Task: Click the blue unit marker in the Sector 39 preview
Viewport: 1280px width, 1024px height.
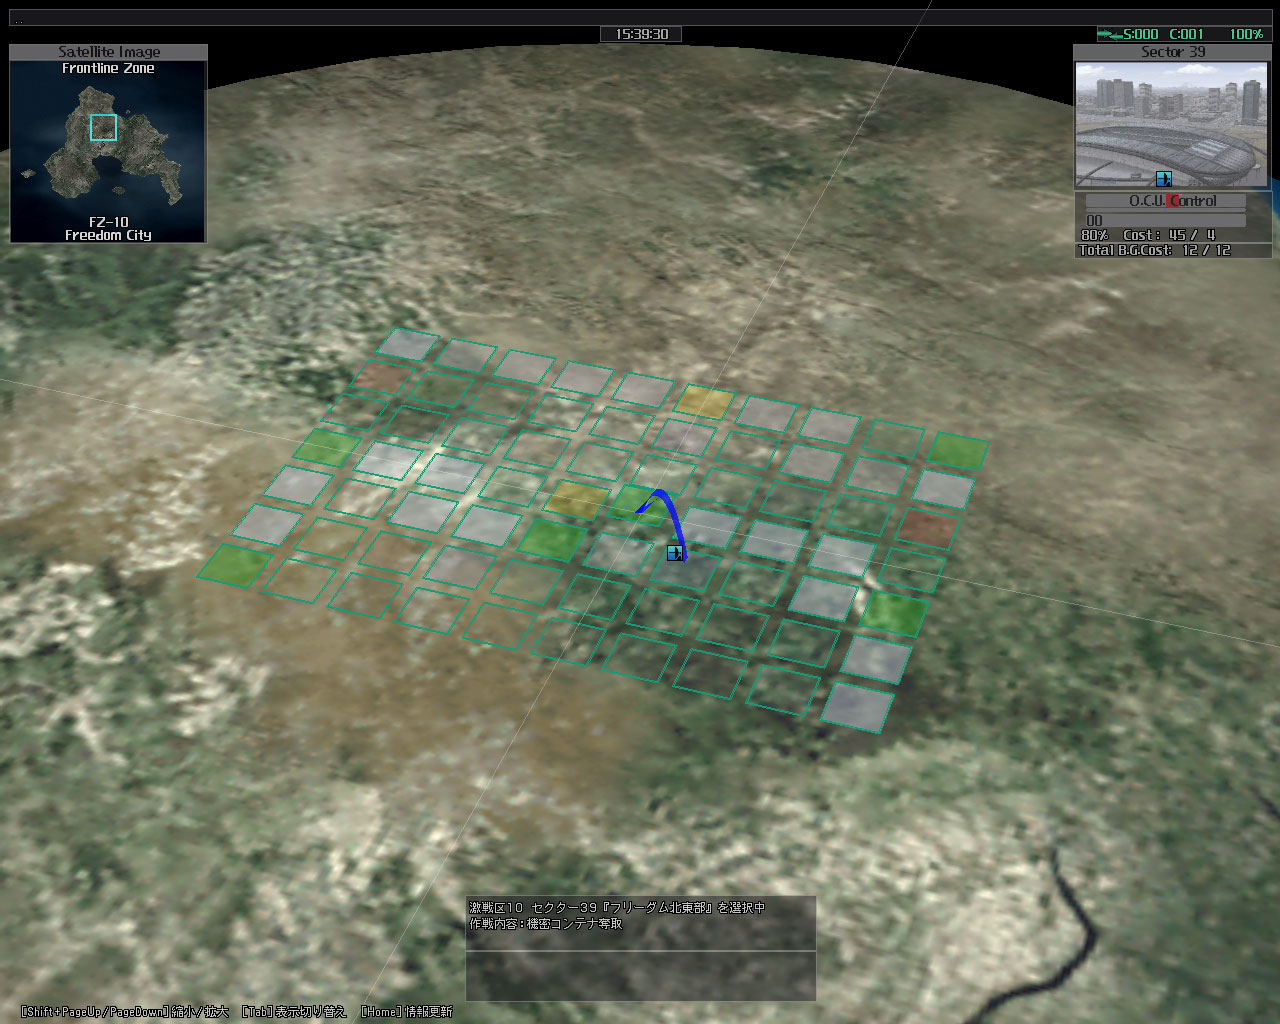Action: pos(1163,179)
